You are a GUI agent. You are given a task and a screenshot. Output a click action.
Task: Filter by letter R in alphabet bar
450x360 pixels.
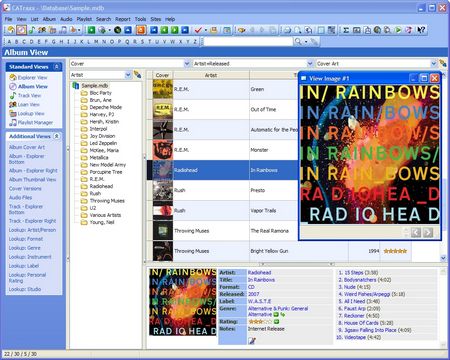pyautogui.click(x=135, y=42)
